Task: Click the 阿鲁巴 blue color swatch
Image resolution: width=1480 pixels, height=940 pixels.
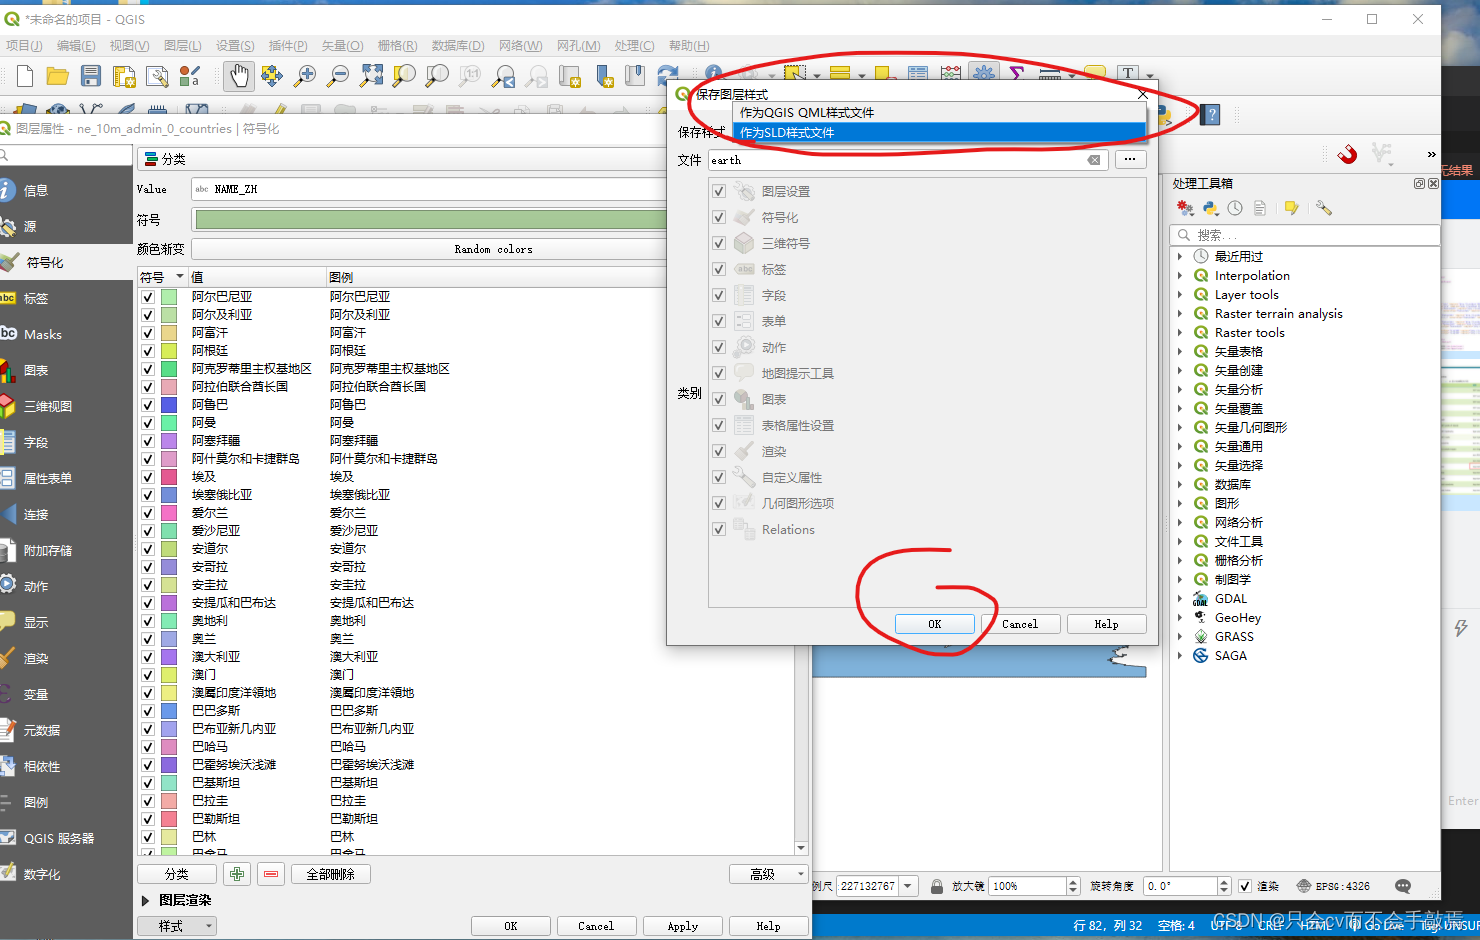Action: 169,405
